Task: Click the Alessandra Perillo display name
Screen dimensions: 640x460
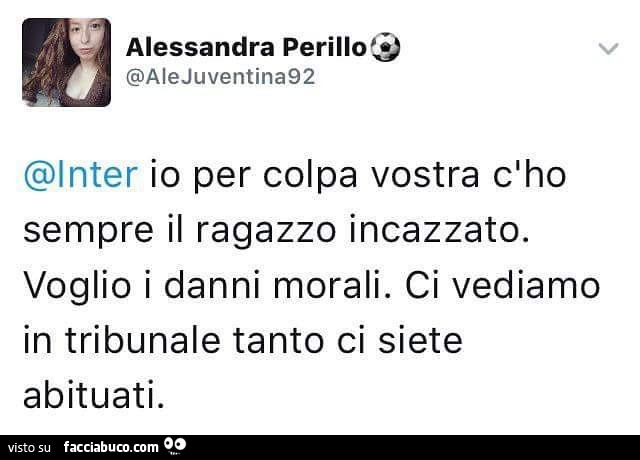Action: tap(247, 47)
